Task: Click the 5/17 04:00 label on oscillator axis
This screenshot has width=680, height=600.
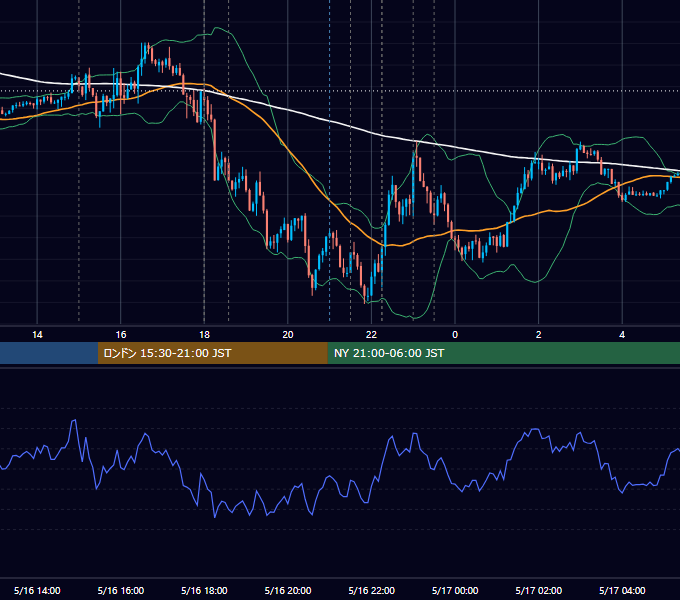Action: 622,590
